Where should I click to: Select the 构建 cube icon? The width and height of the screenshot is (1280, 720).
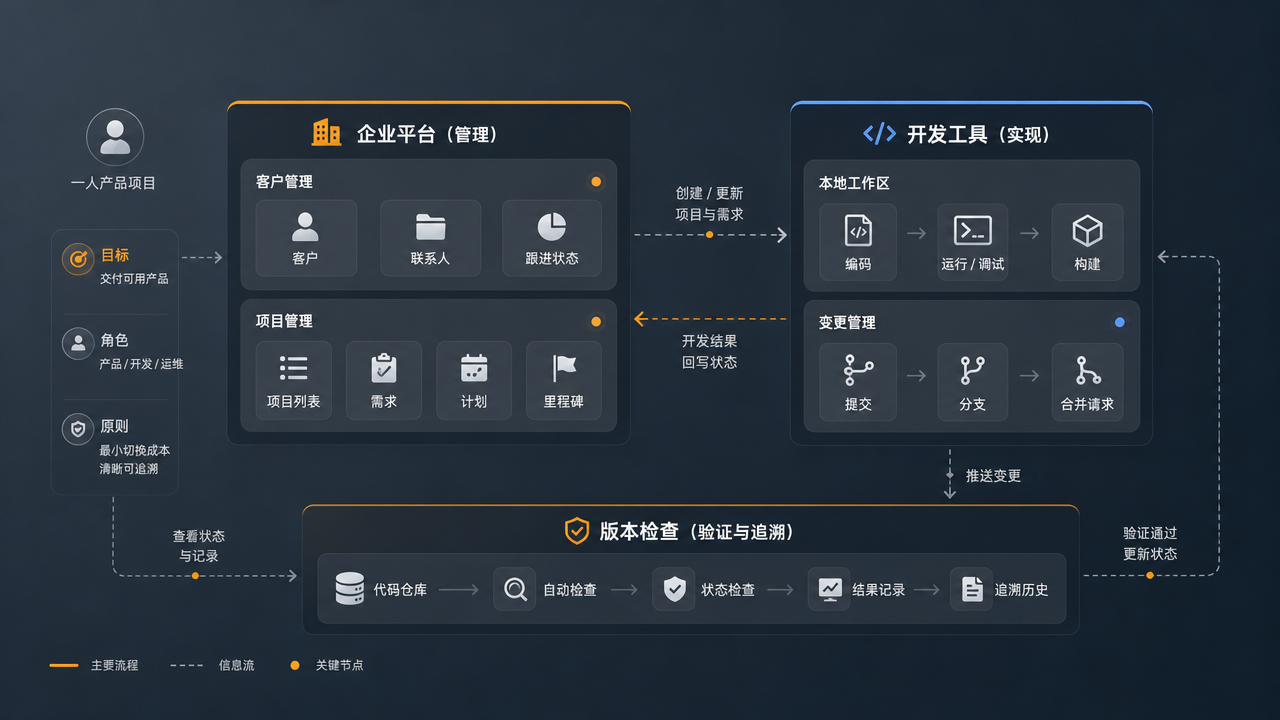1087,231
